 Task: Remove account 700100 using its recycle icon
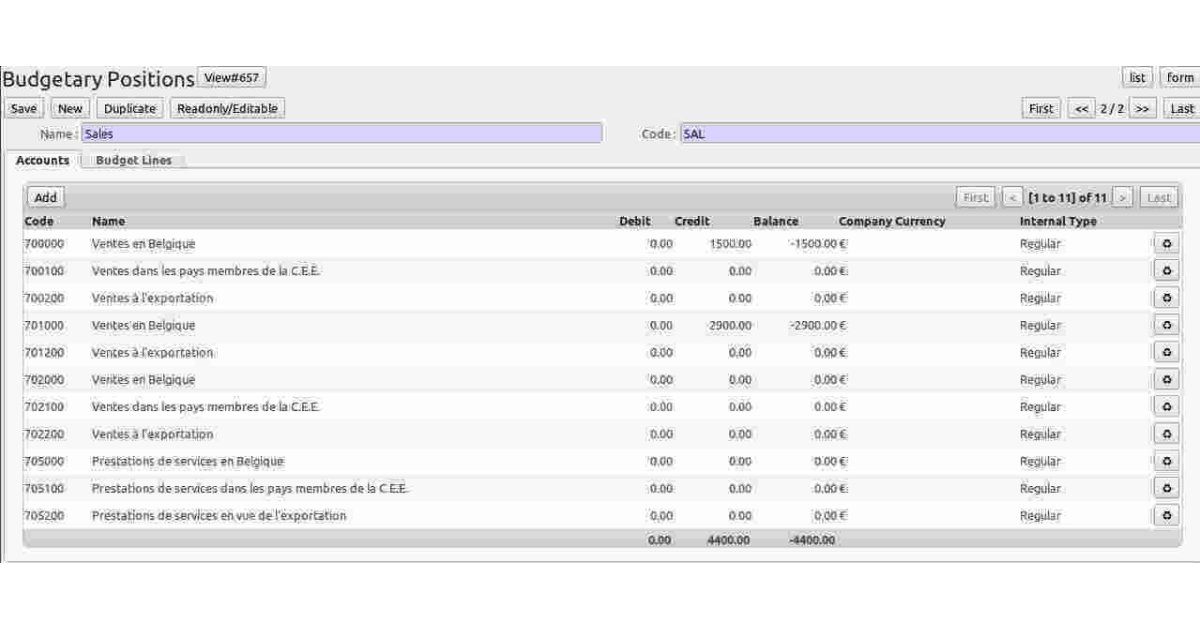point(1165,271)
